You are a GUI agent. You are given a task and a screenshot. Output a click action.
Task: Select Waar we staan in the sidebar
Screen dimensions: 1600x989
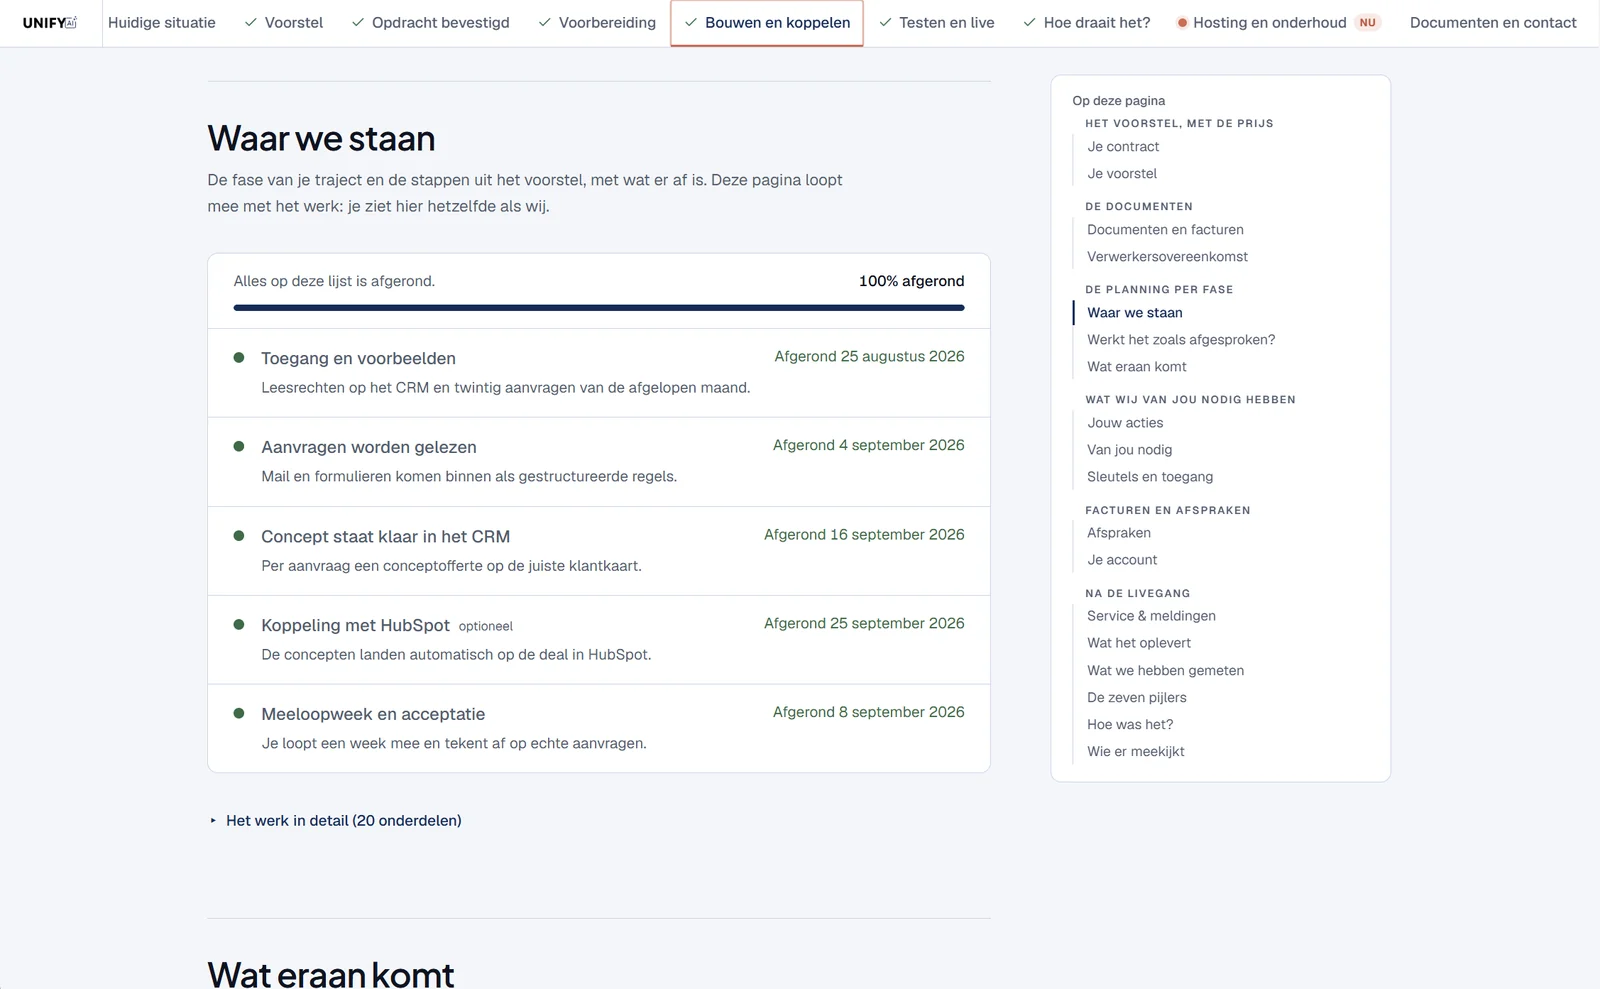(x=1135, y=313)
